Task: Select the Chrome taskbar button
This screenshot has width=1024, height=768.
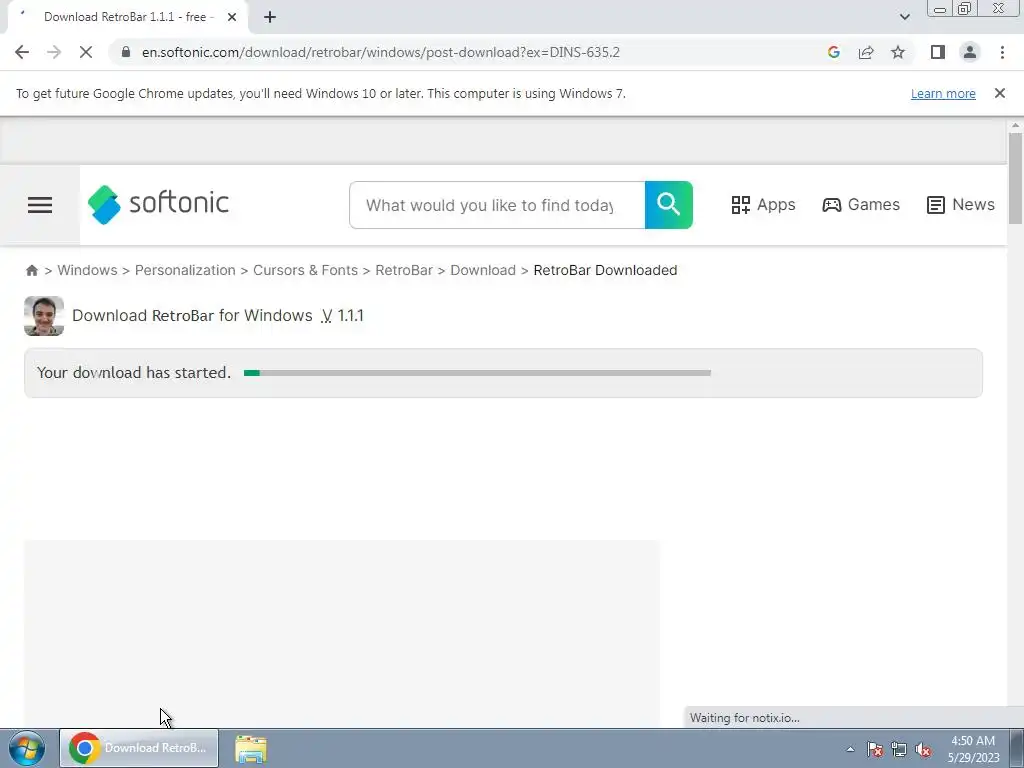Action: coord(139,748)
